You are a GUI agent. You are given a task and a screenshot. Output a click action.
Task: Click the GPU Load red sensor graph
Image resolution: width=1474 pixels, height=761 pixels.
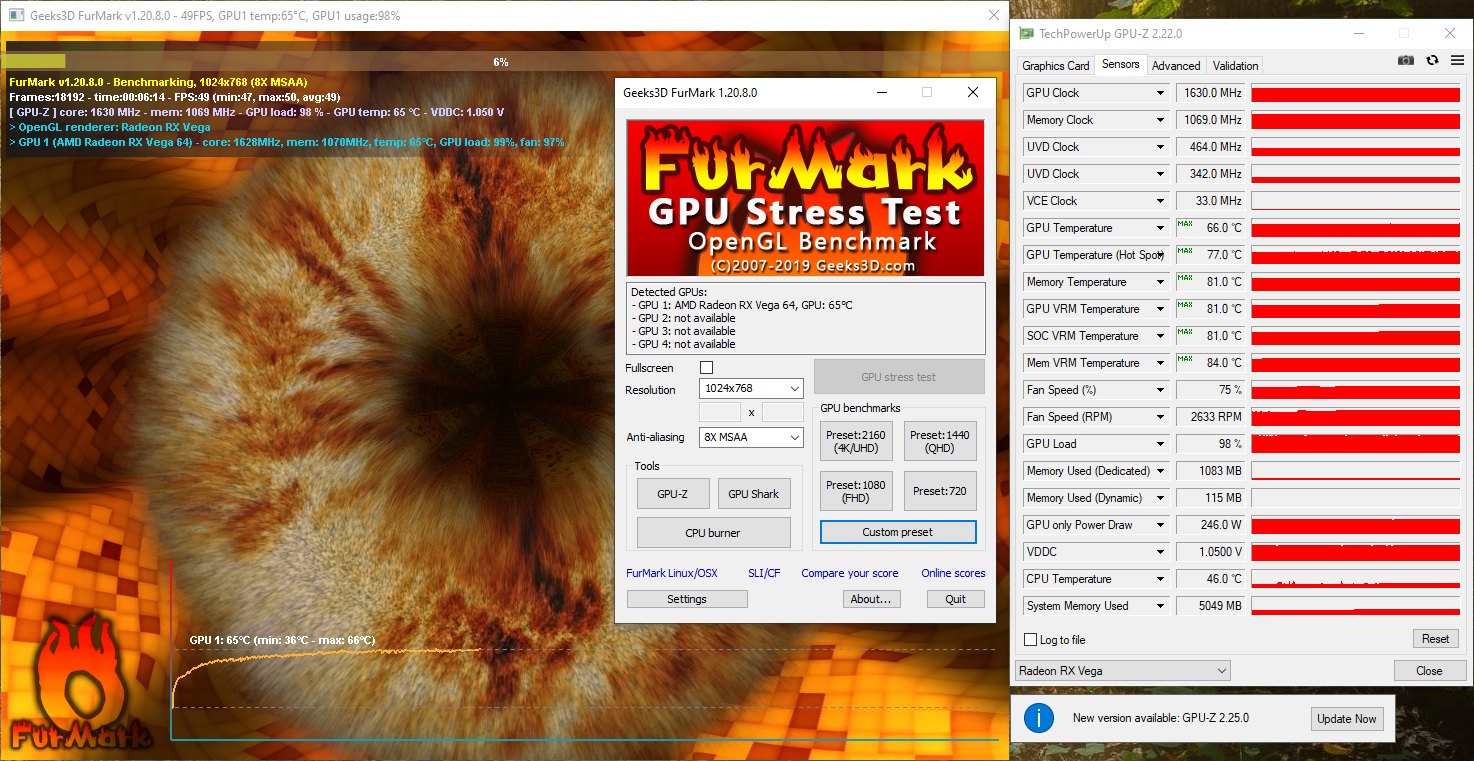tap(1355, 444)
